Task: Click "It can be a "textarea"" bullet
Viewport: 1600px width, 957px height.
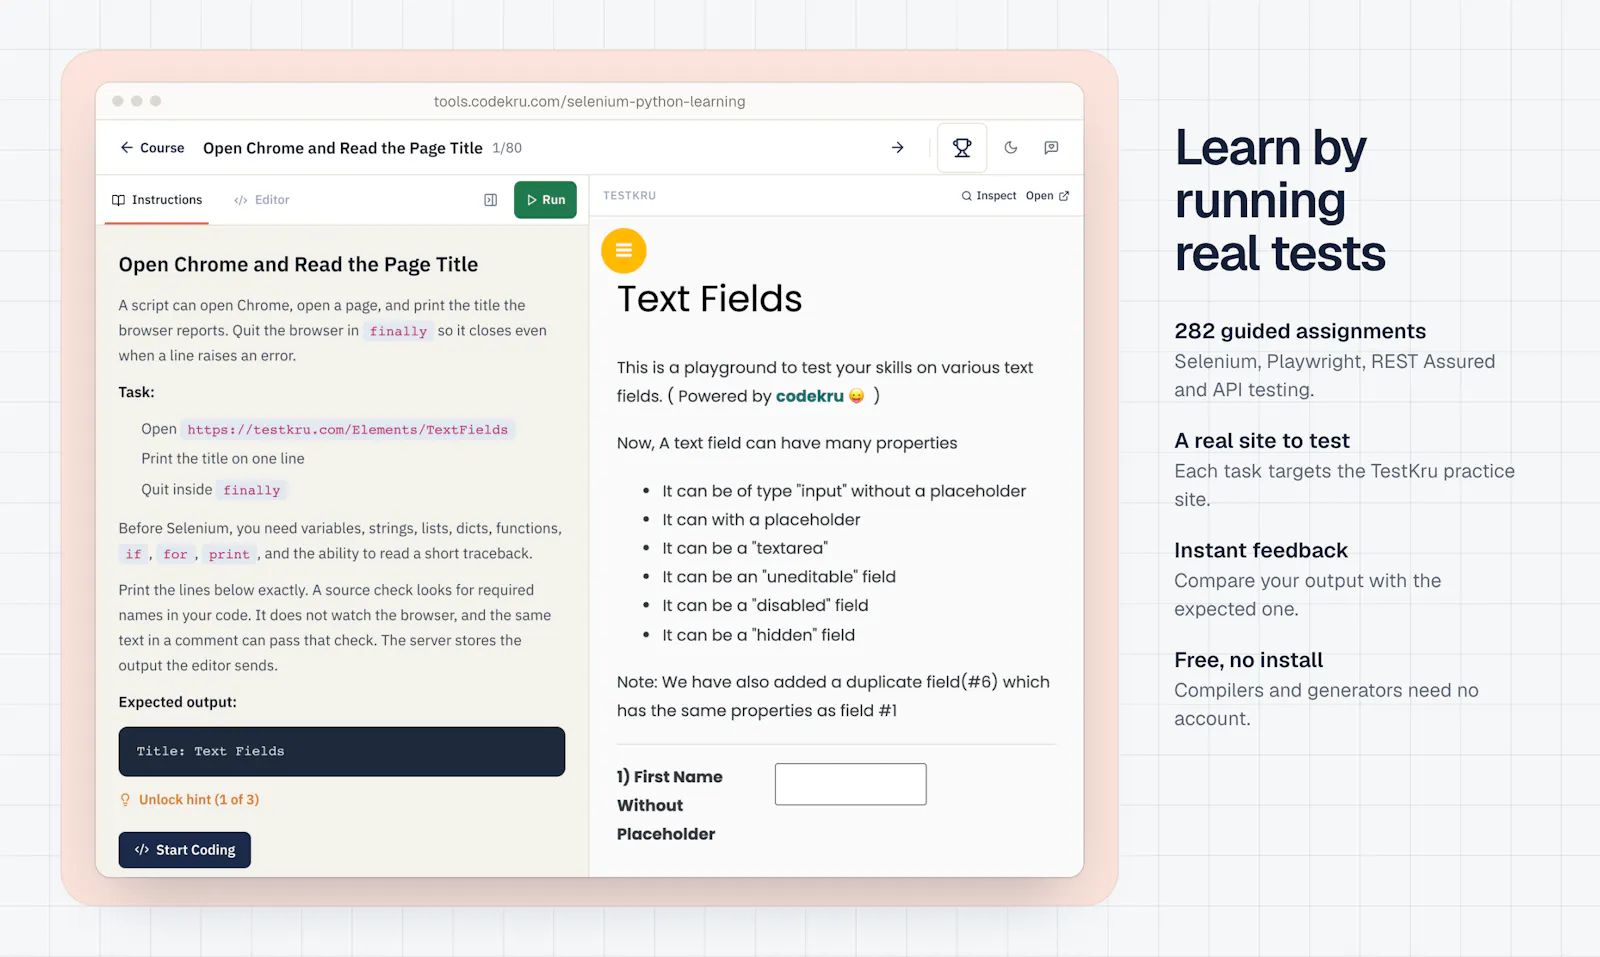Action: click(745, 548)
